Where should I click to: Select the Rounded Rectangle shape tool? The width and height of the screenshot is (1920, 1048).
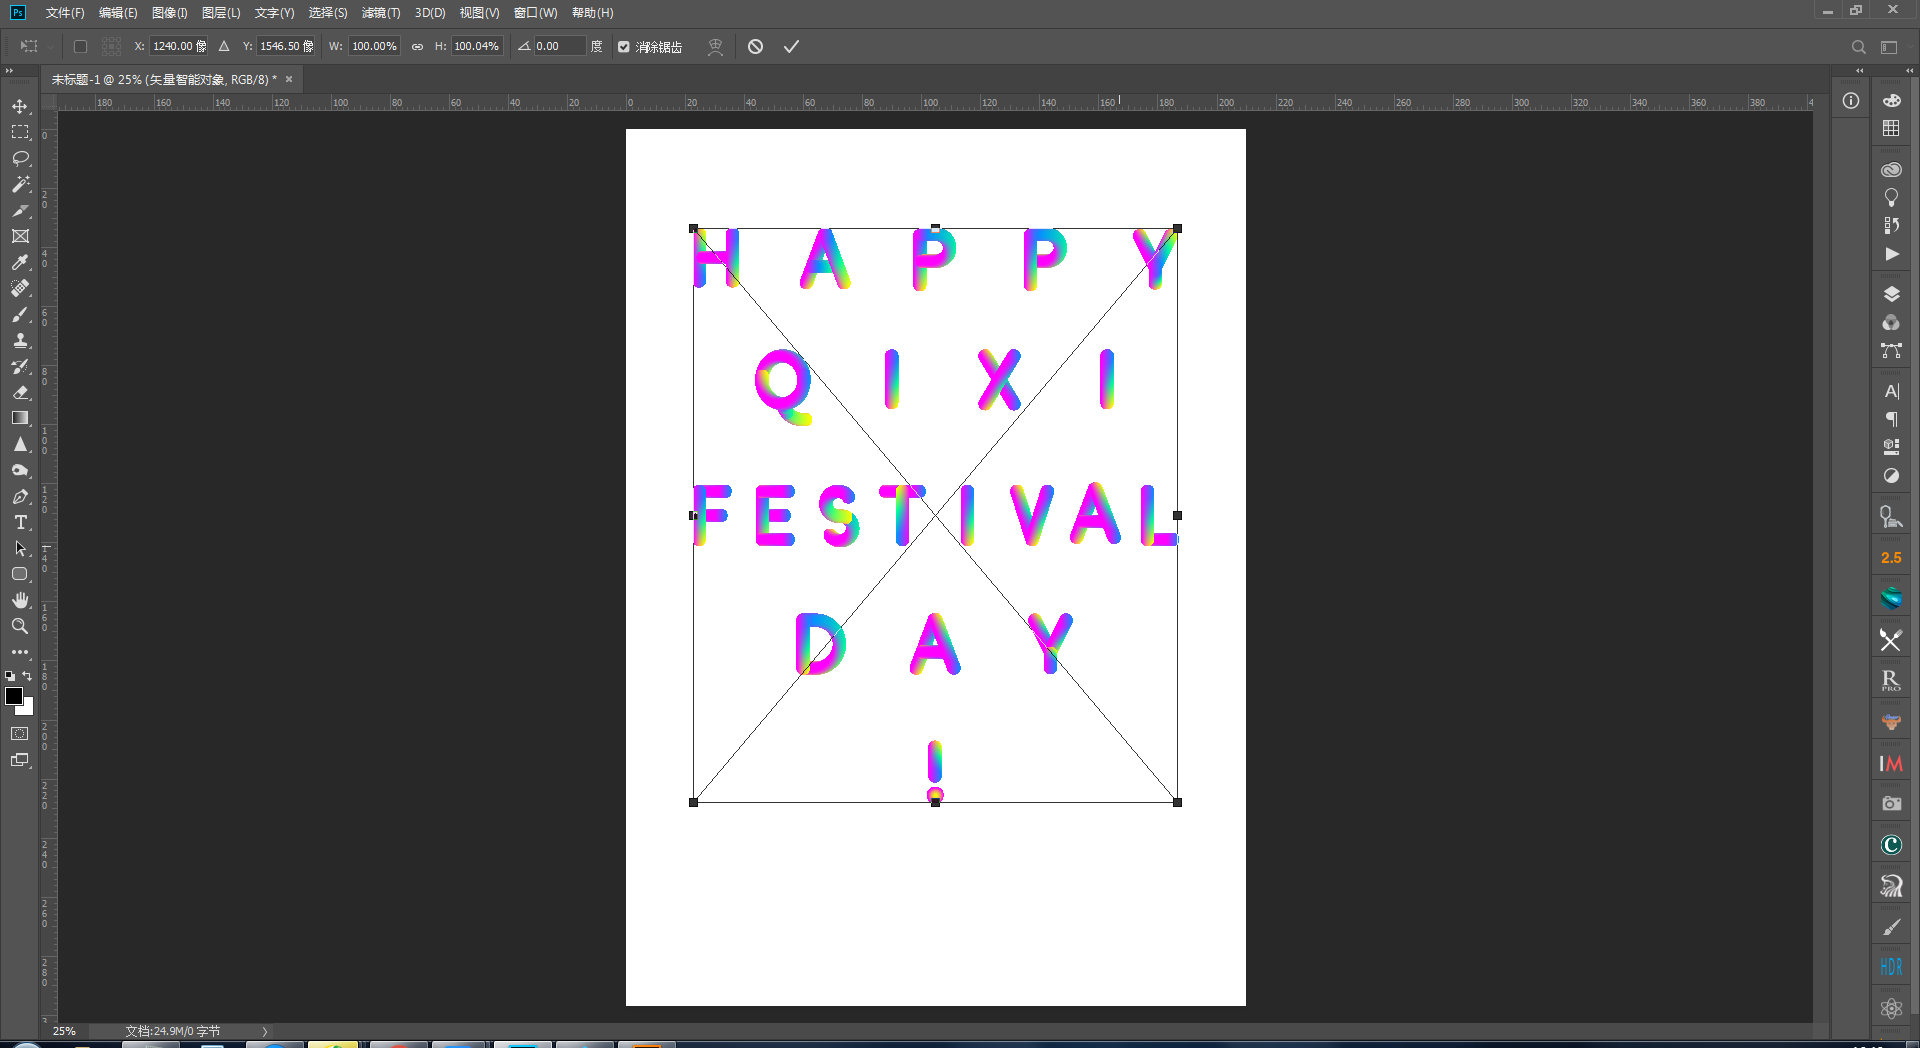point(20,574)
